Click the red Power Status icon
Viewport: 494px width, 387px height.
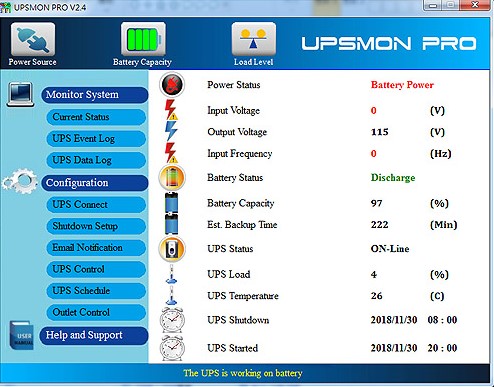(172, 85)
